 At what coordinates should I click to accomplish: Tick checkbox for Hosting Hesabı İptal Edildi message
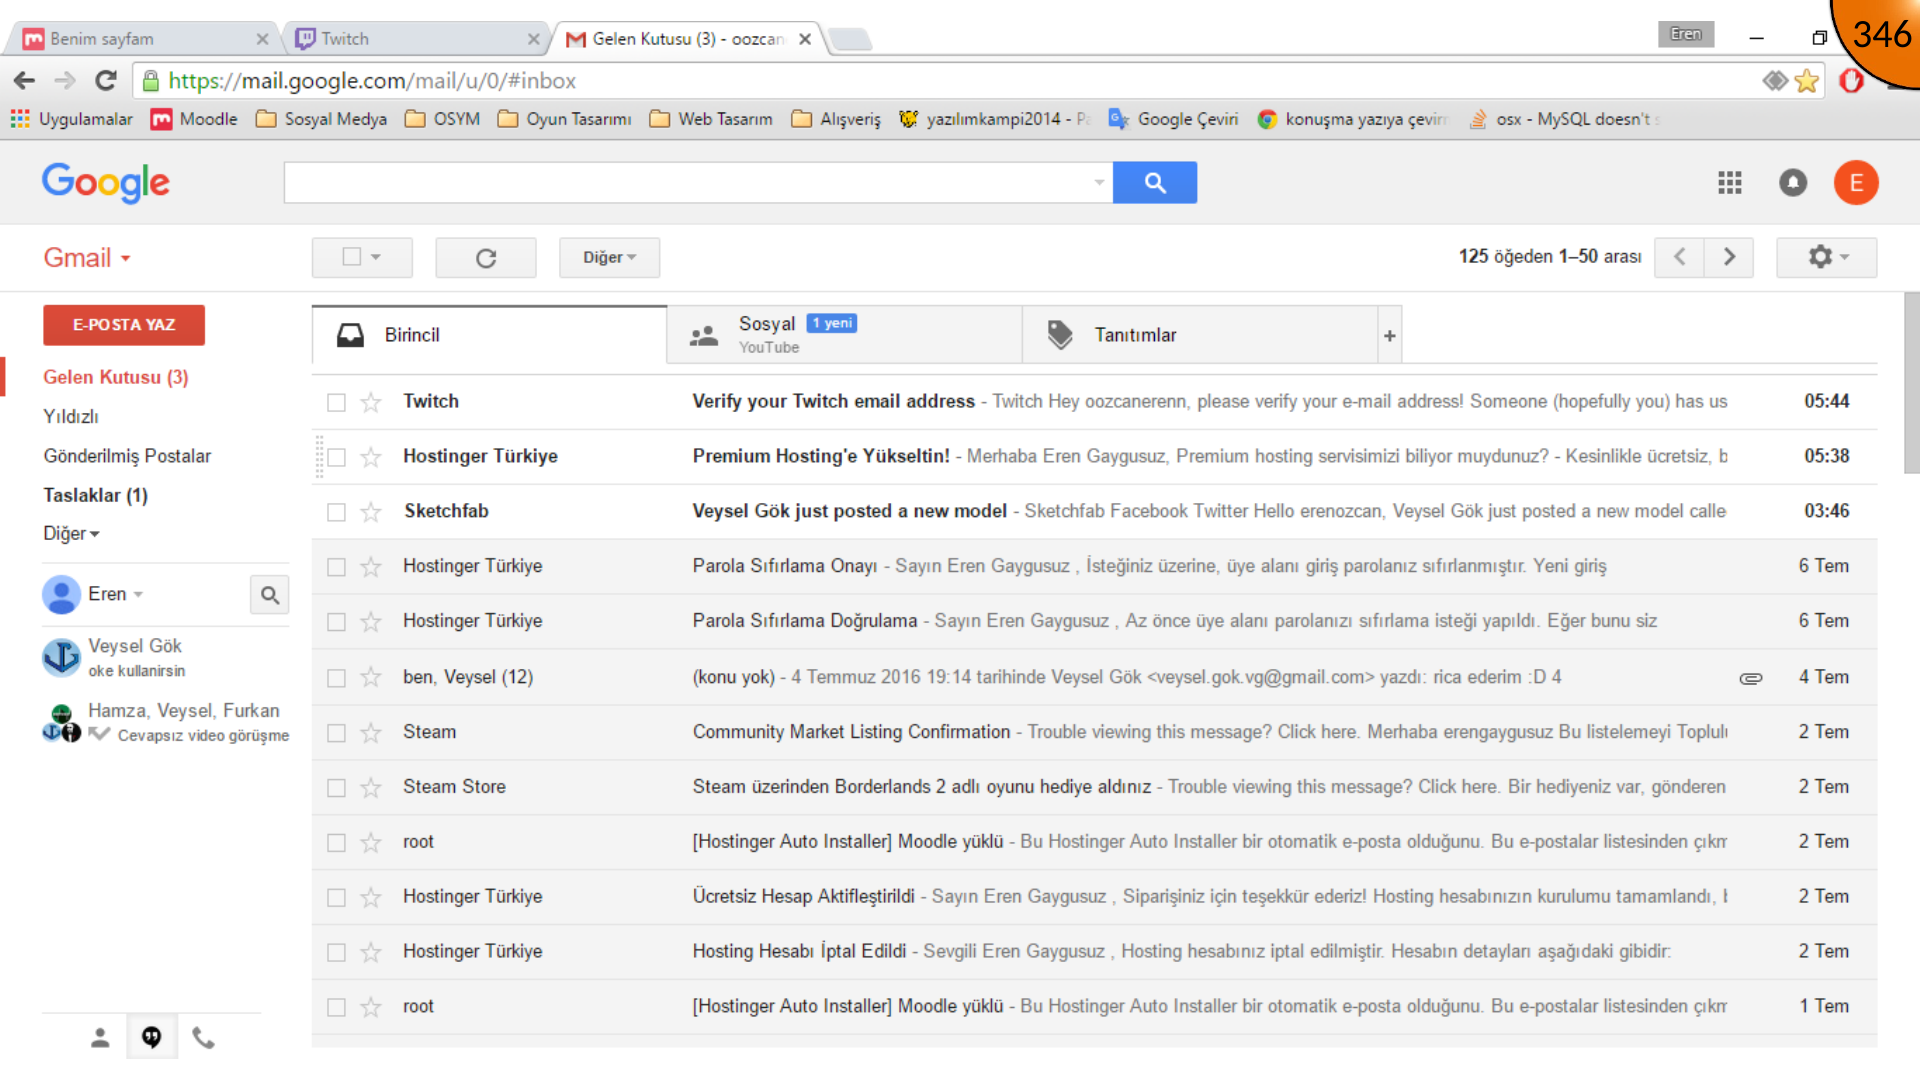(x=336, y=953)
